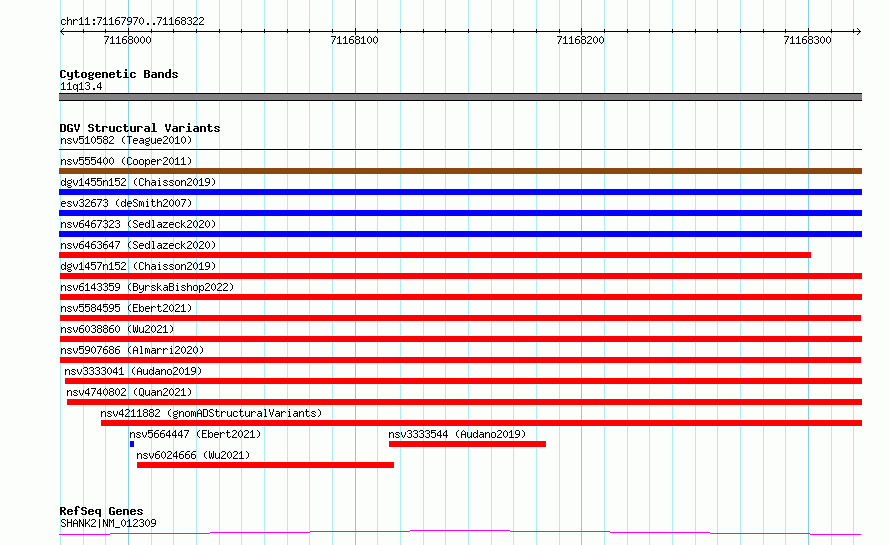Open the nsv6467323 (Sedlazeck2020) label
This screenshot has width=890, height=545.
(138, 224)
